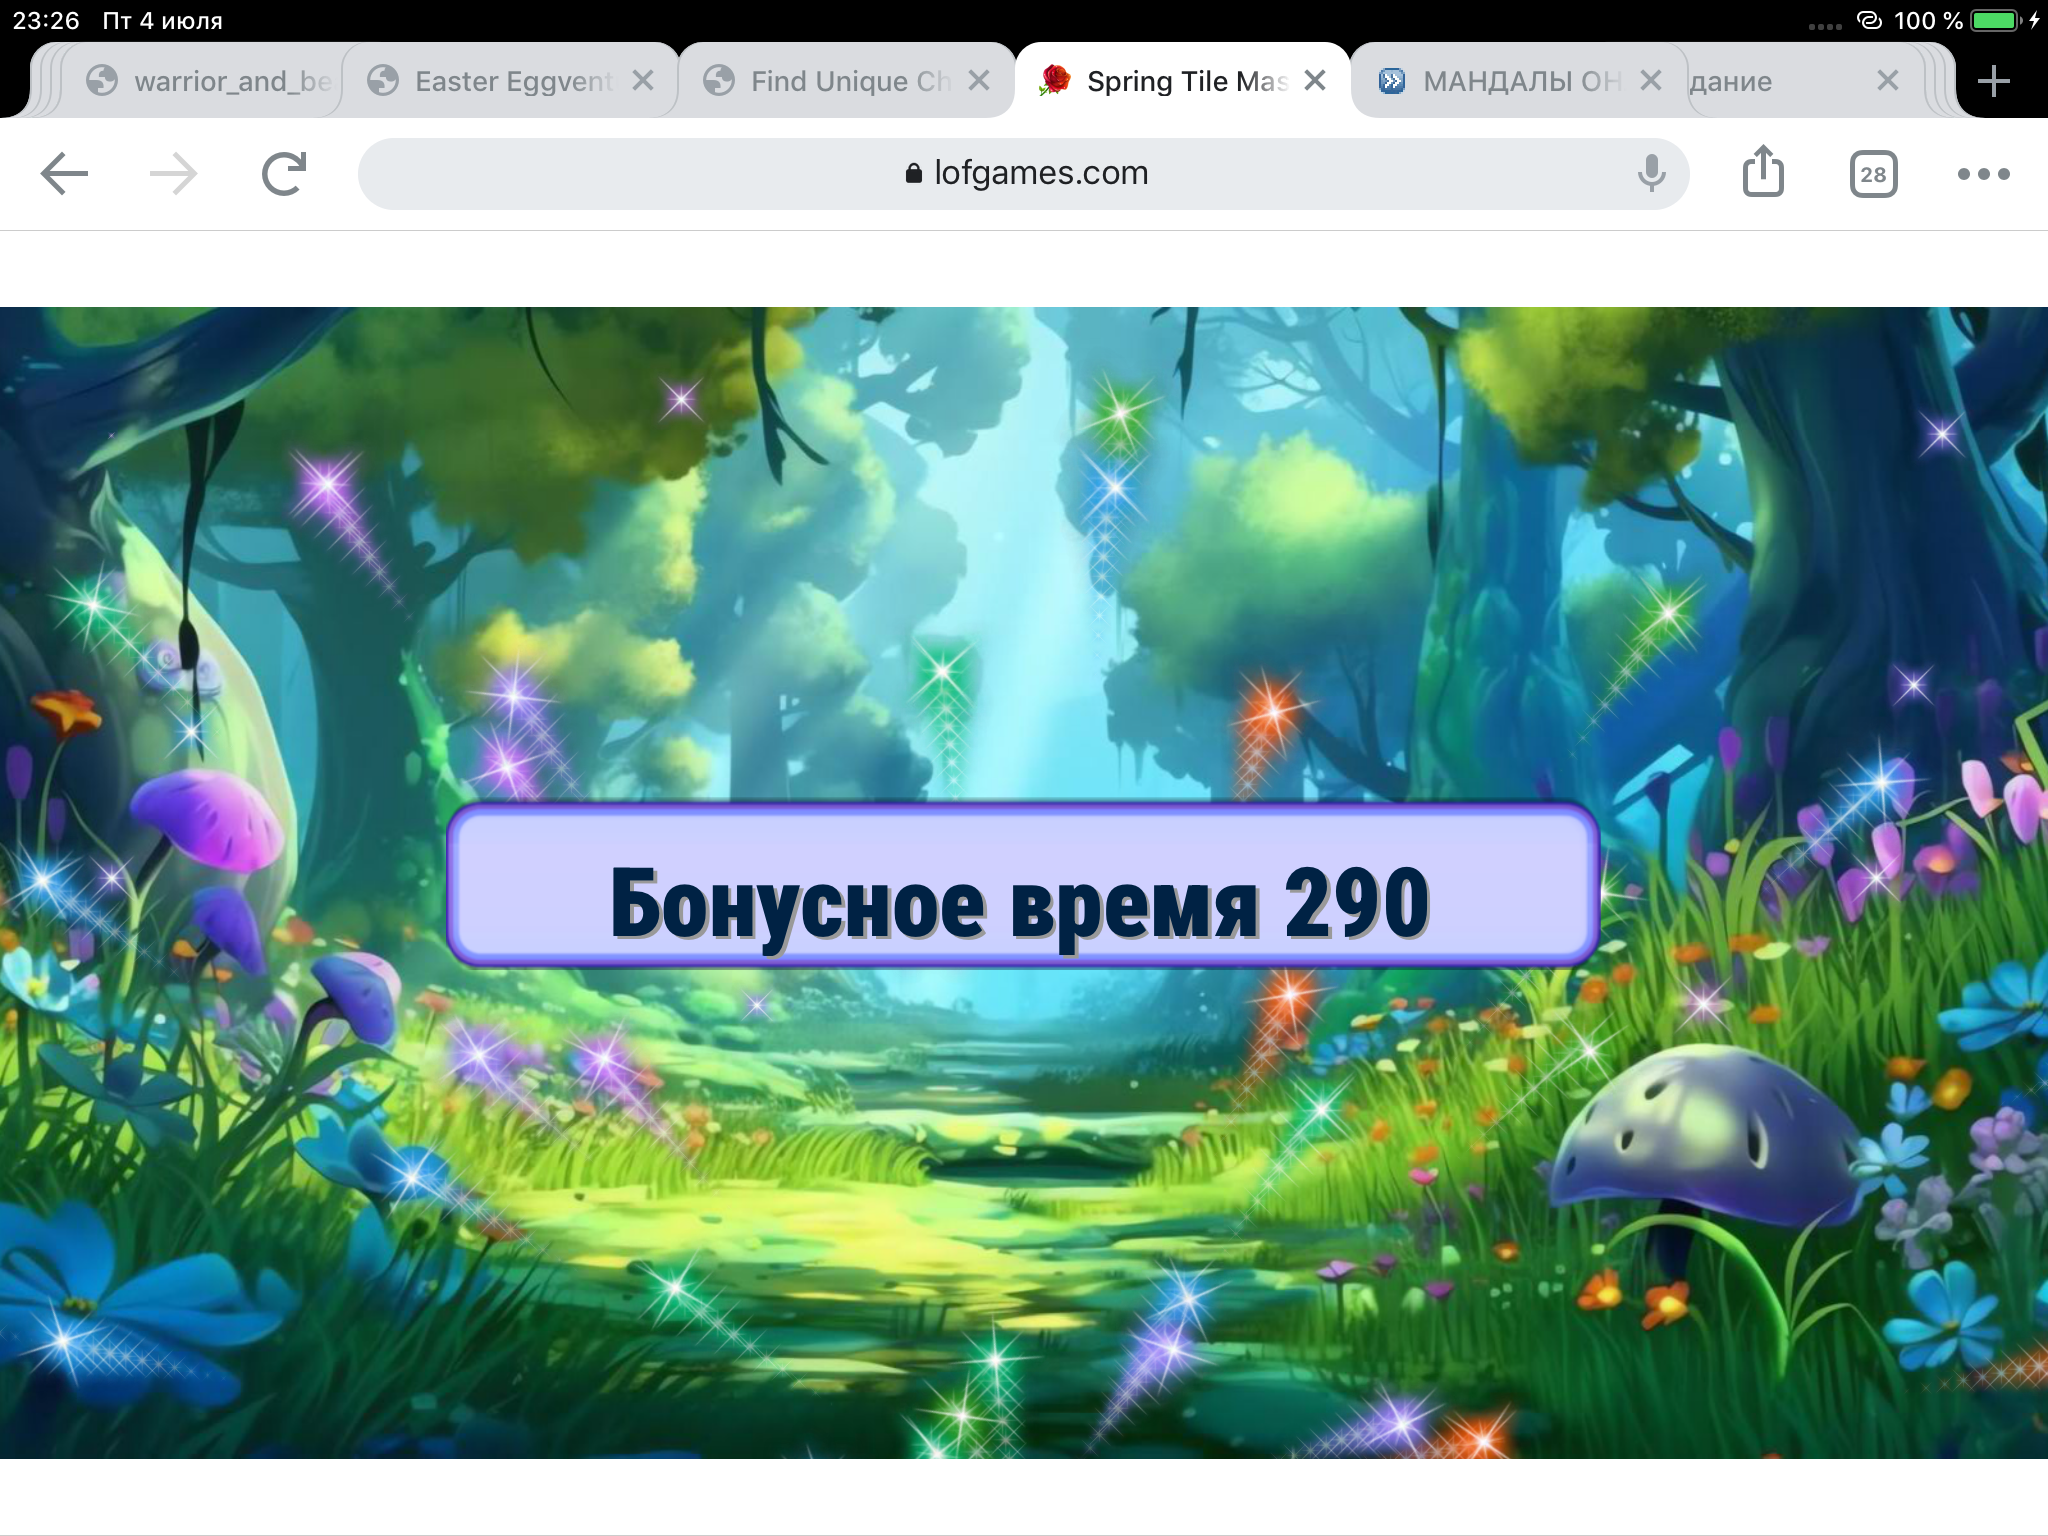This screenshot has width=2048, height=1536.
Task: Reload the lofgames.com page
Action: tap(284, 174)
